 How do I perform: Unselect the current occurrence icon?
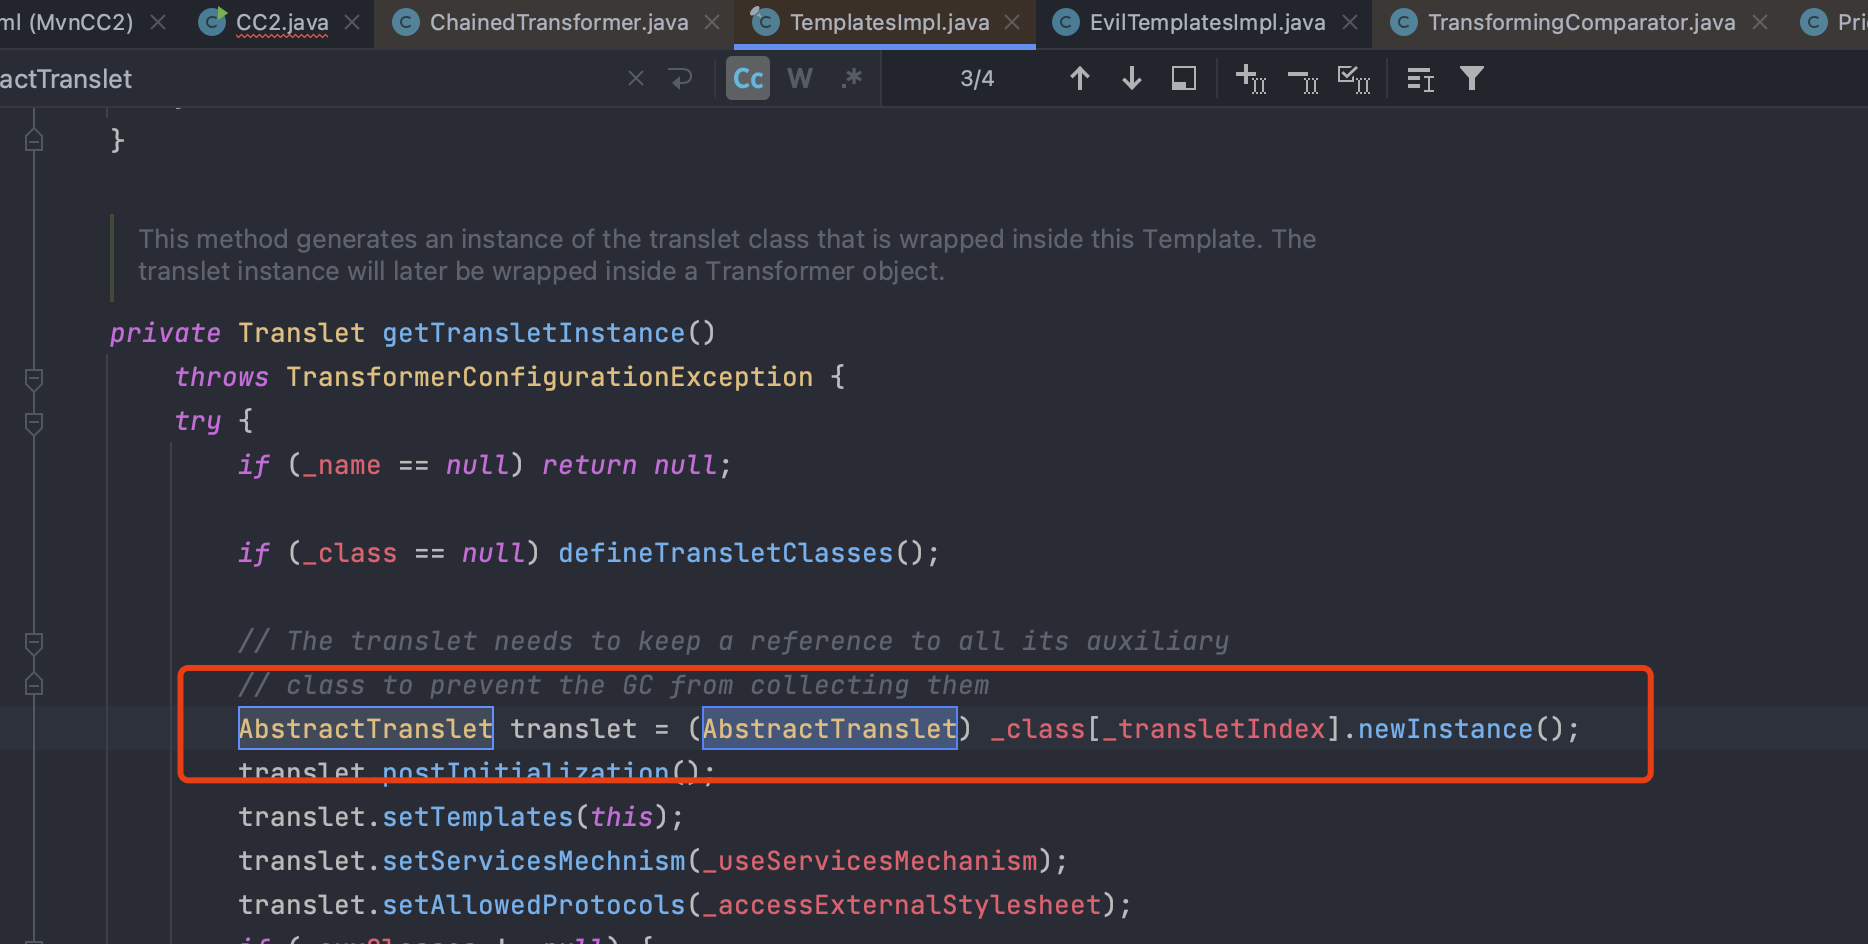click(x=1302, y=79)
